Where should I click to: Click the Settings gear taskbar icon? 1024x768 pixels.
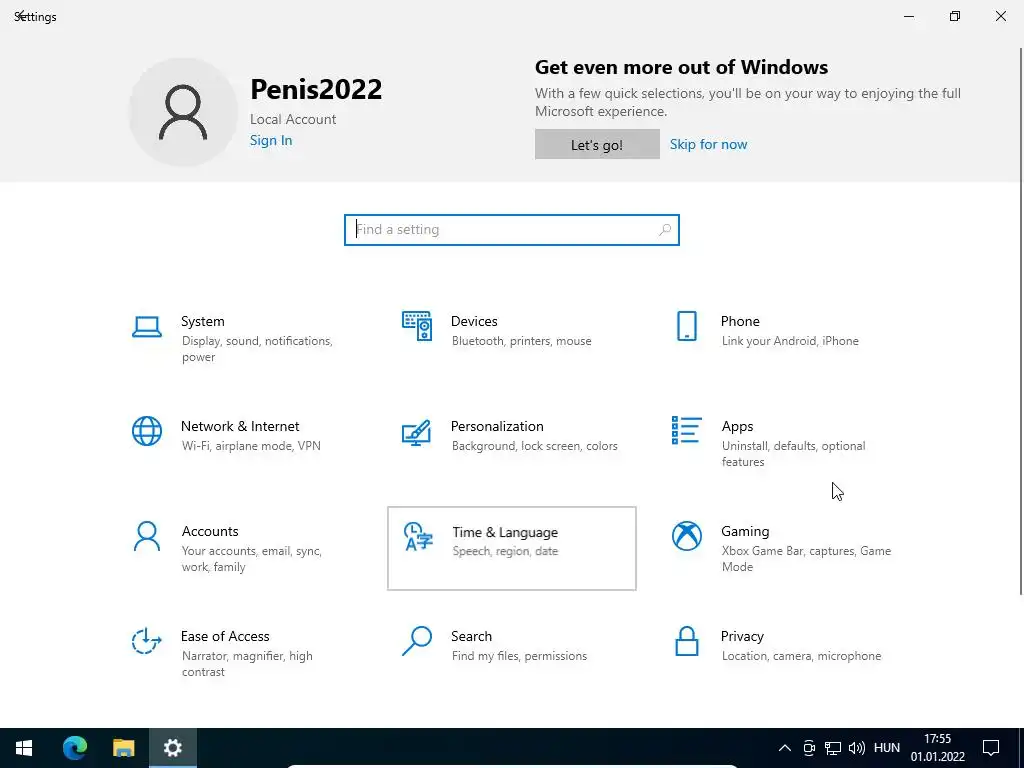tap(172, 748)
